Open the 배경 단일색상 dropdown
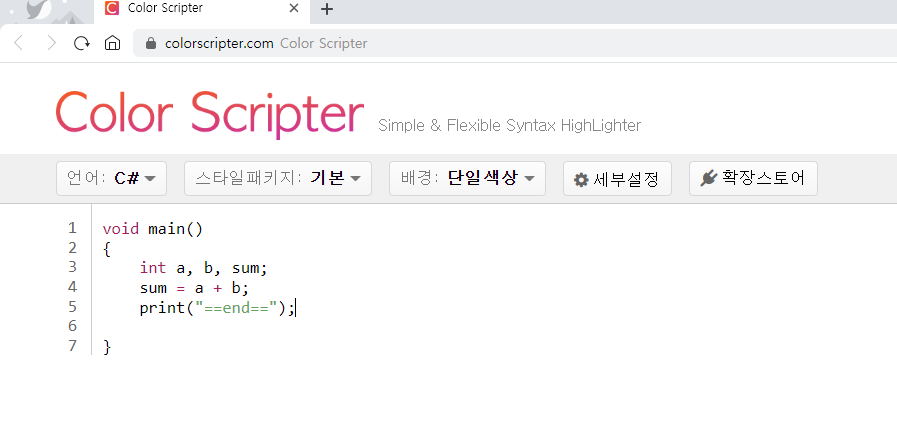The height and width of the screenshot is (427, 897). 467,179
